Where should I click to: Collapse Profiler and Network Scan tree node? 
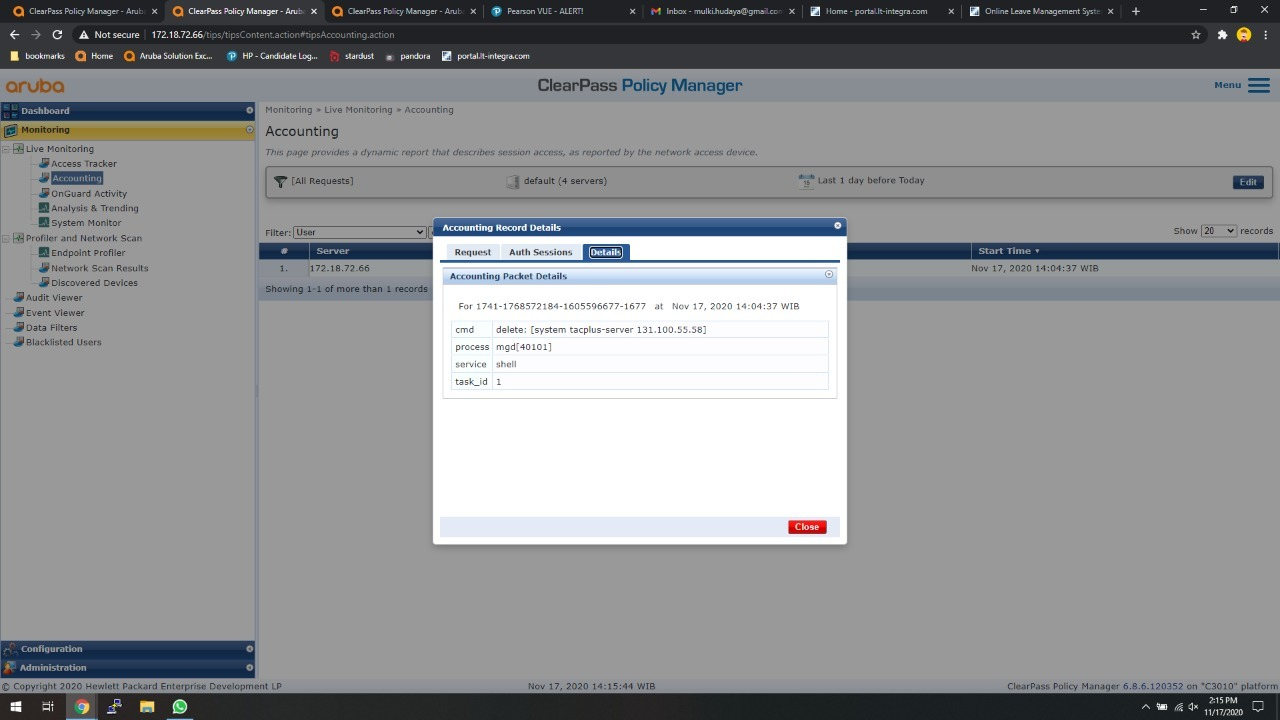[6, 238]
